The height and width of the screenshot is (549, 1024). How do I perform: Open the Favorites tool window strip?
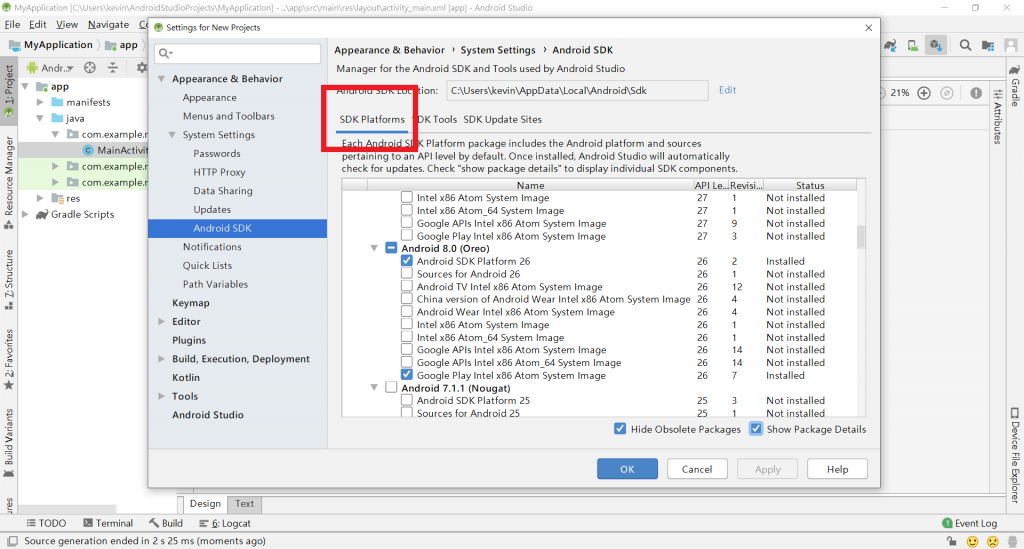pos(8,360)
